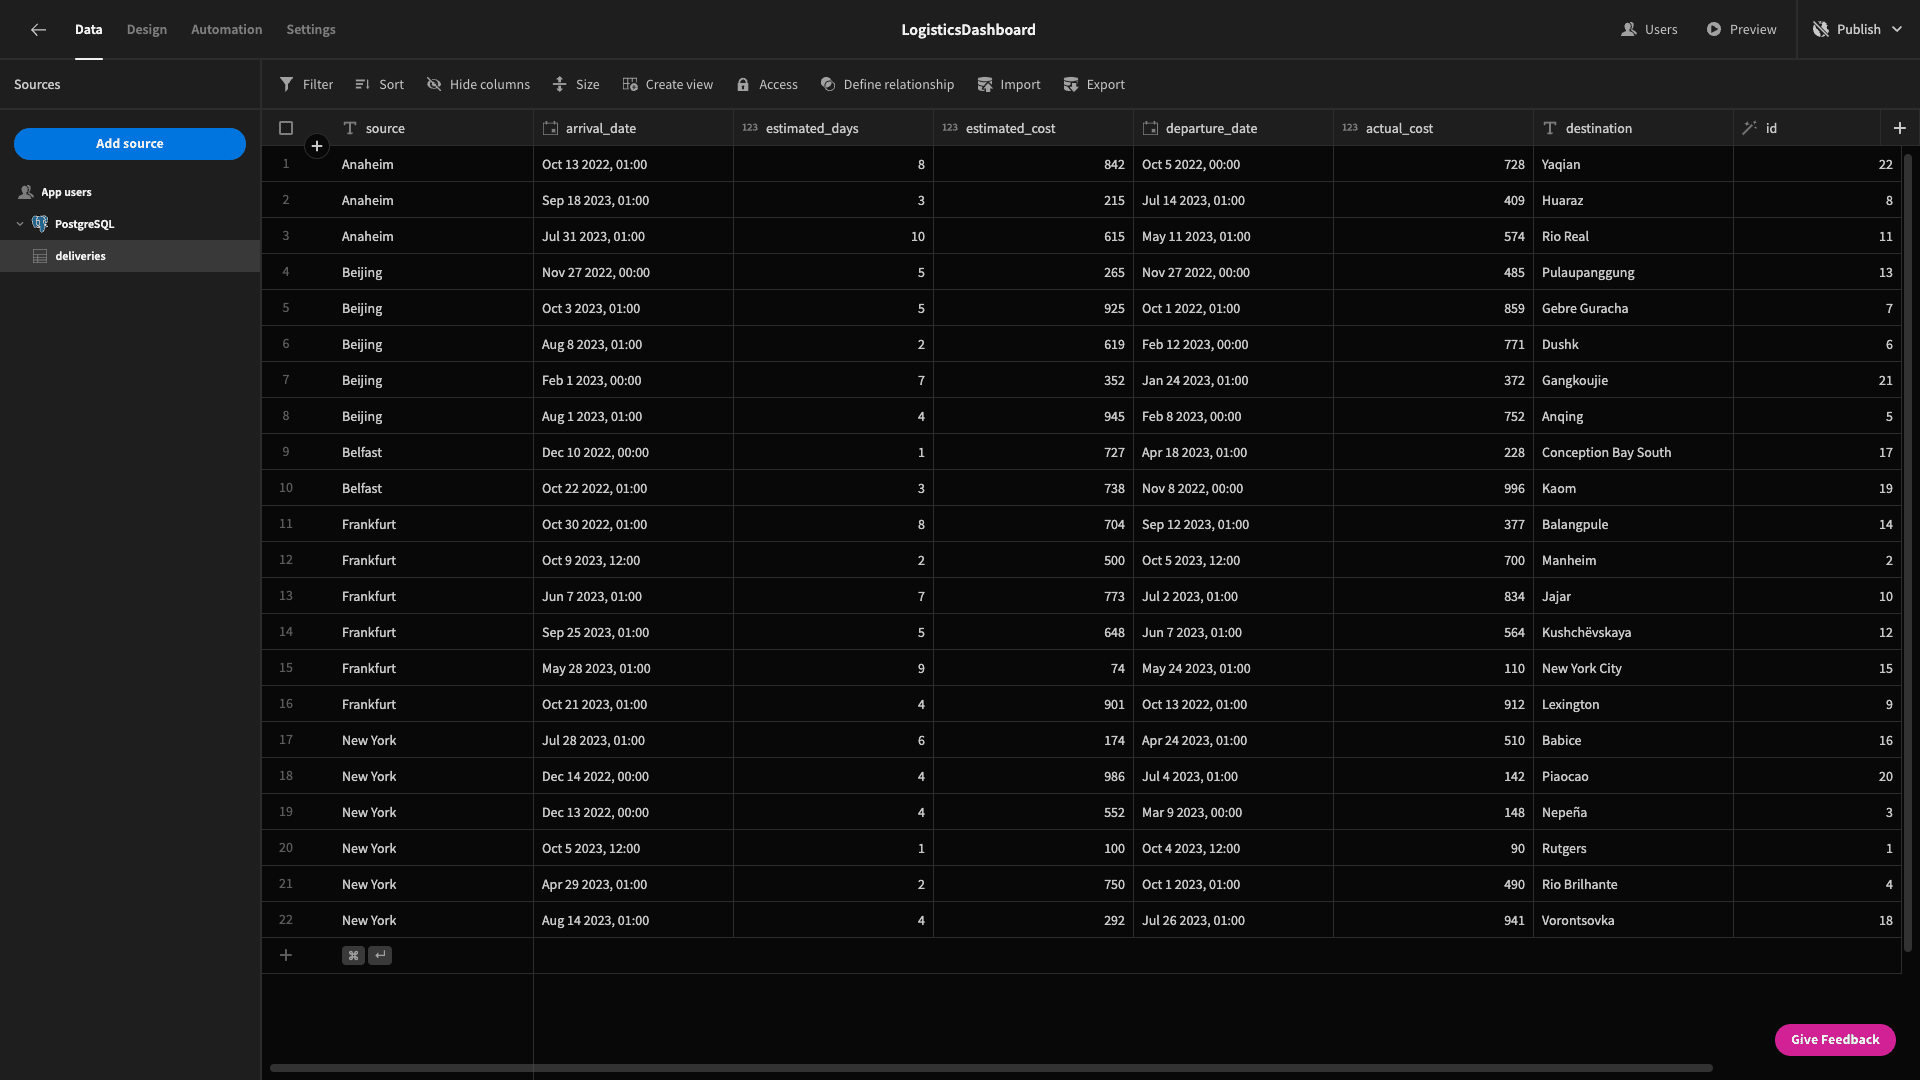
Task: Click departure_date cell Jan 24 2023, 01:00
Action: coord(1233,380)
